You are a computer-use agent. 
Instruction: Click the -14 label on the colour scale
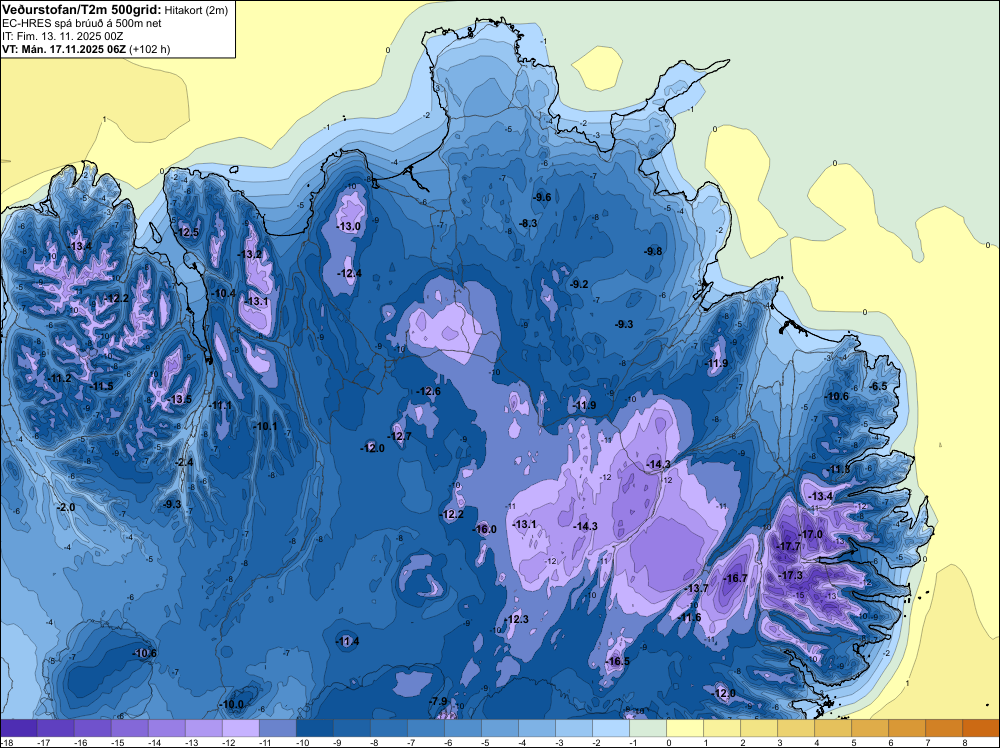click(154, 743)
